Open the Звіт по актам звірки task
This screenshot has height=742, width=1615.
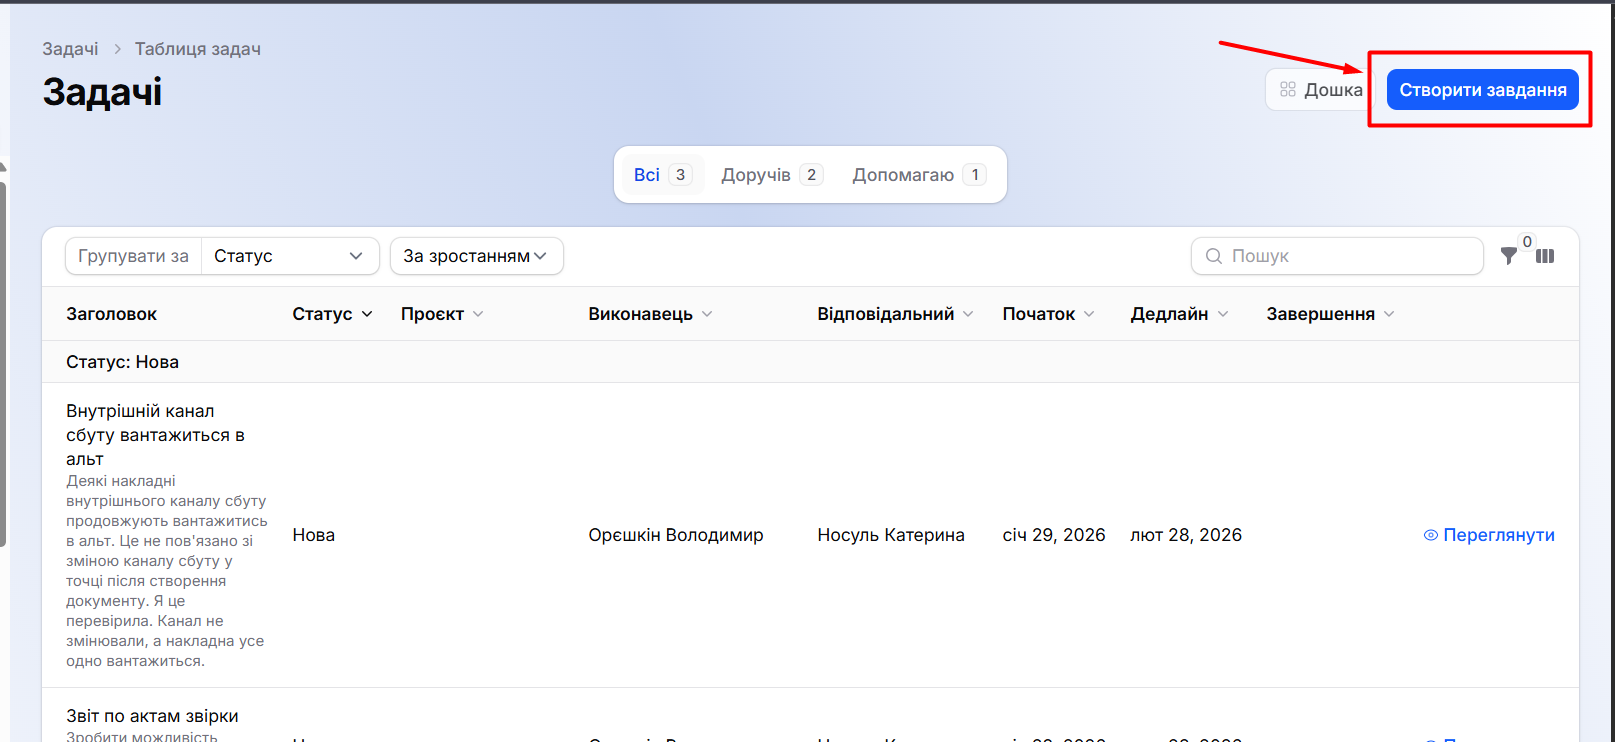point(152,716)
